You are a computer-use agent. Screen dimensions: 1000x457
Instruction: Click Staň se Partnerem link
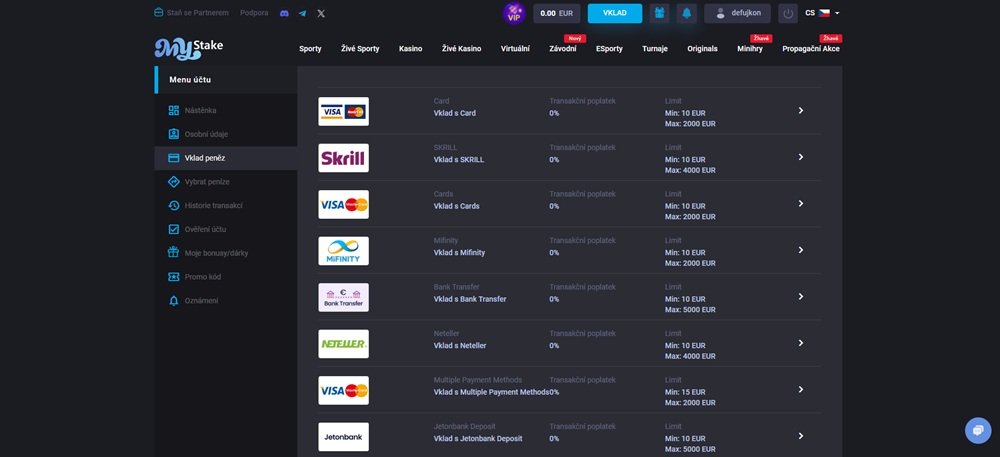(191, 13)
